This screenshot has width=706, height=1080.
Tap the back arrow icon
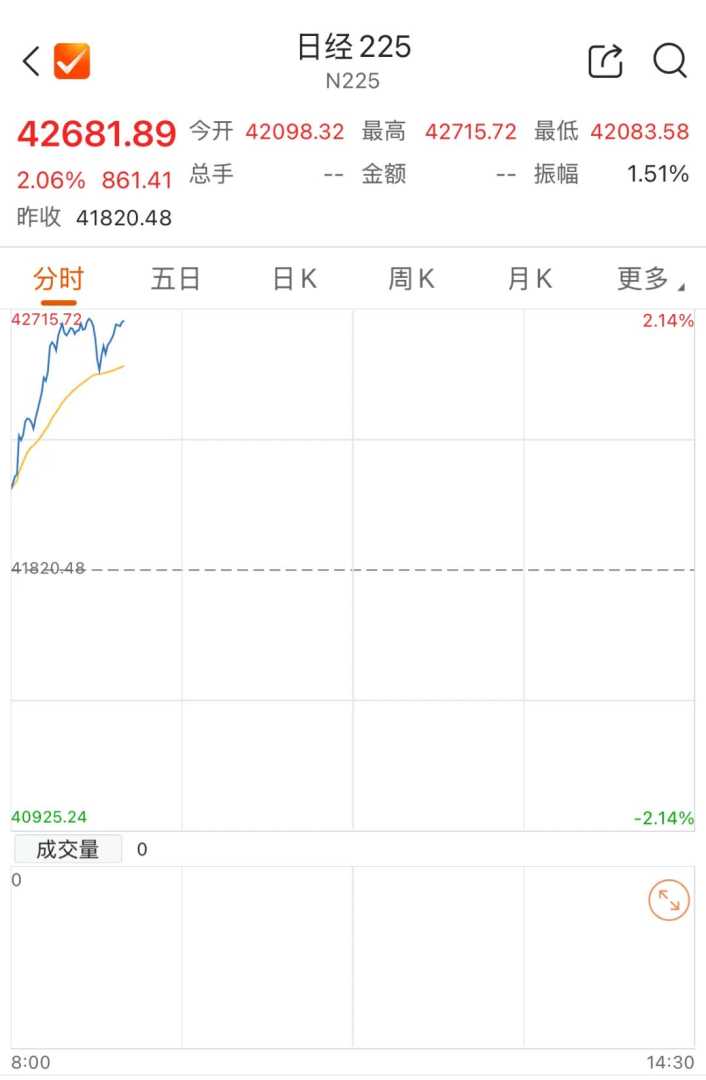(31, 62)
